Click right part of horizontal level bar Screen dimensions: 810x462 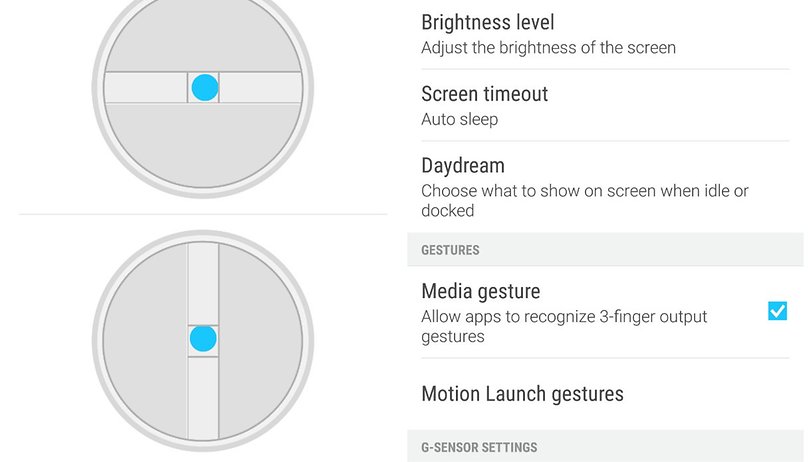click(x=261, y=87)
